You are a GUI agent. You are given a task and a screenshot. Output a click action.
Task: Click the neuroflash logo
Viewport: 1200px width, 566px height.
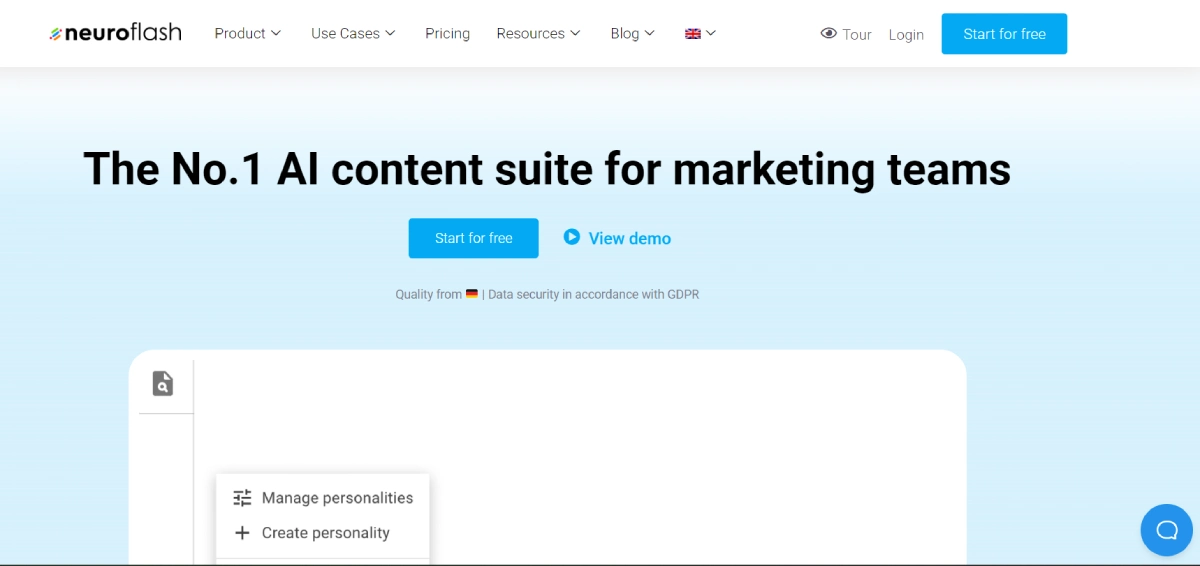click(116, 33)
